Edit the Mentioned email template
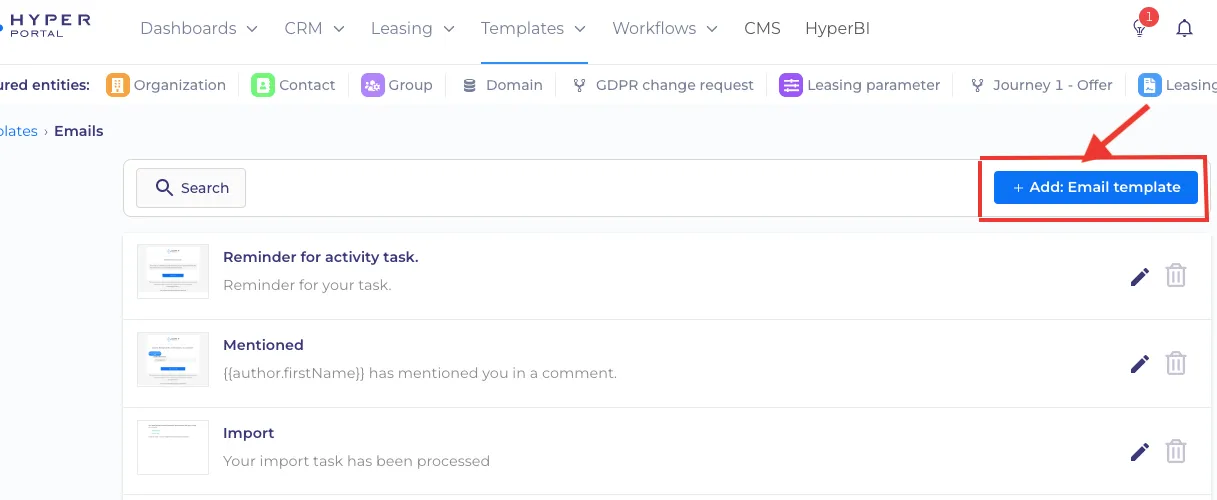The width and height of the screenshot is (1217, 500). pyautogui.click(x=1140, y=364)
